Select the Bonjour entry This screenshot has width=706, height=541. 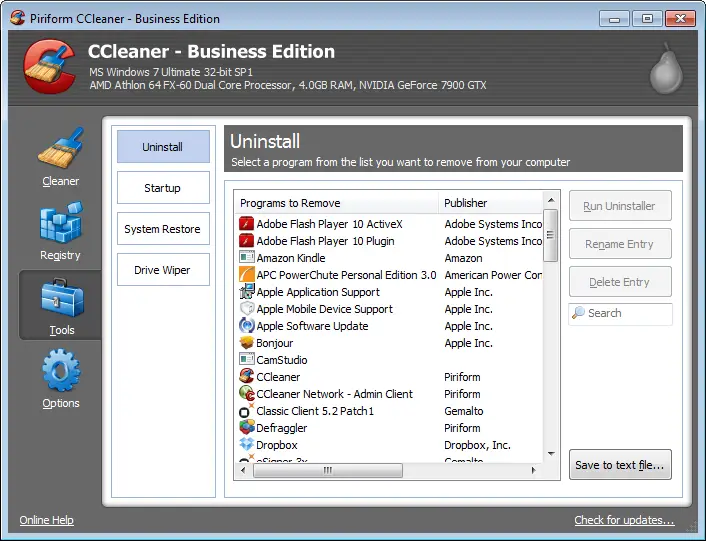point(389,343)
